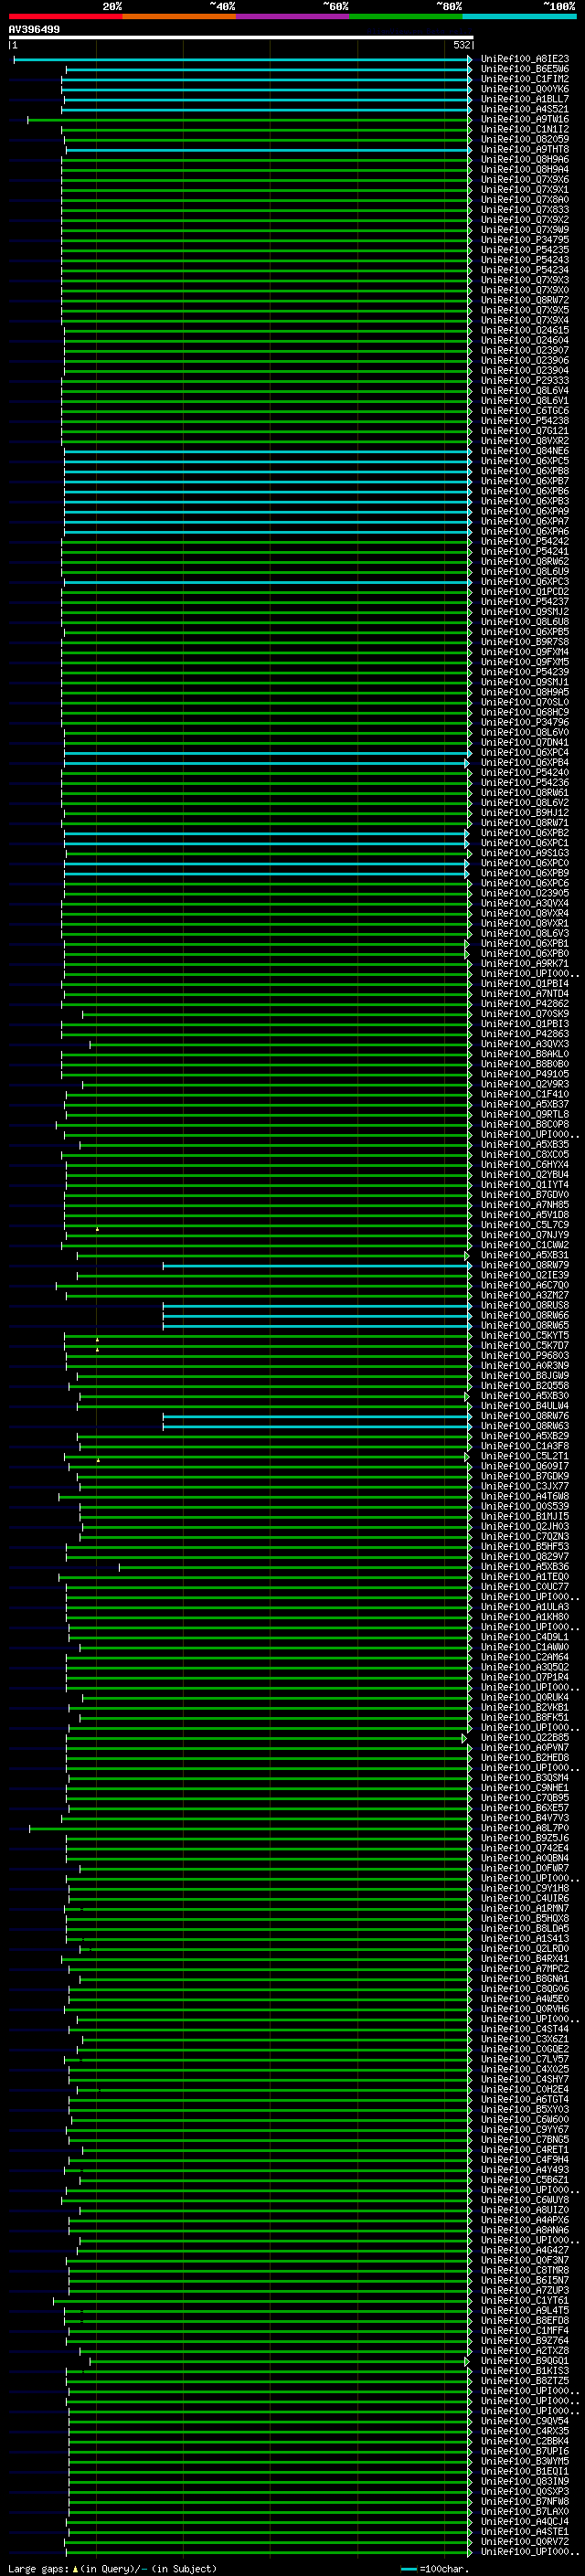Select hit label UniRef100_Q8RW79
Image resolution: width=585 pixels, height=2576 pixels.
[525, 1265]
